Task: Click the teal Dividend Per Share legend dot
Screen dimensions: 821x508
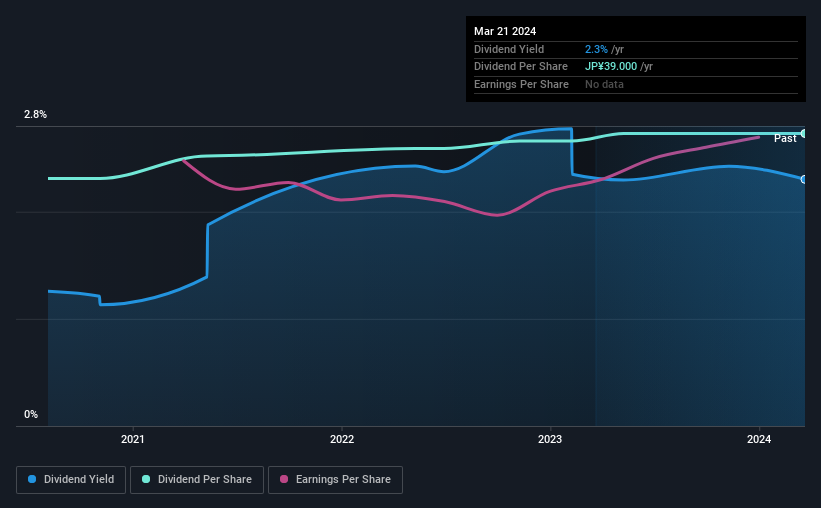Action: 146,479
